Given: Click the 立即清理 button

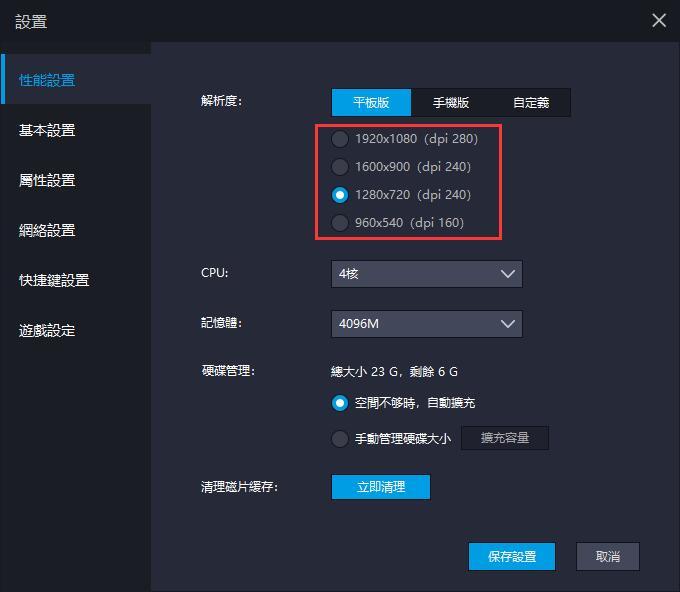Looking at the screenshot, I should [381, 487].
